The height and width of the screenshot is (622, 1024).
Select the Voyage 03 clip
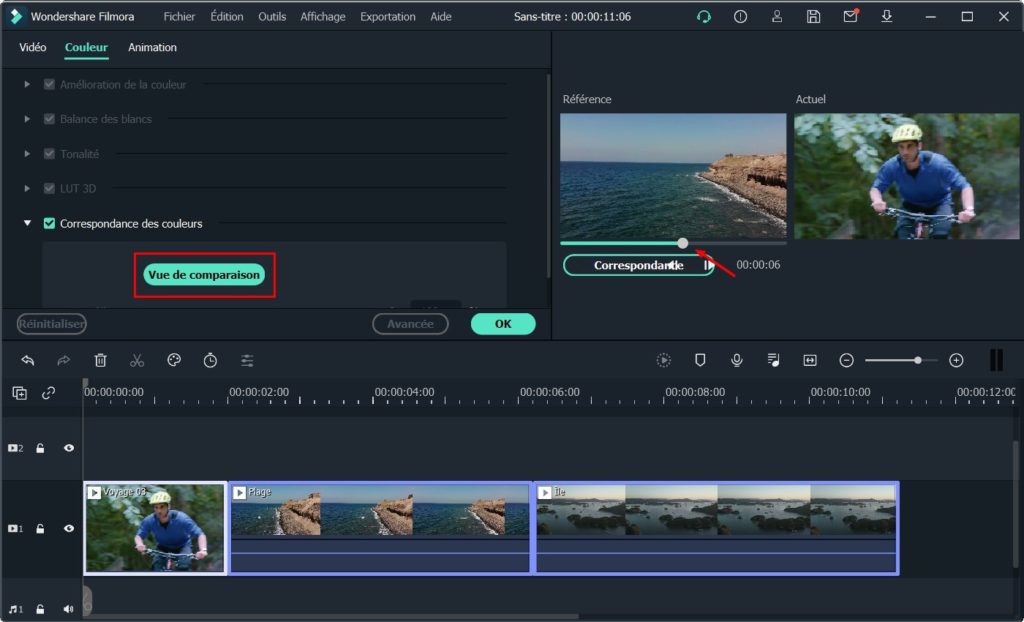point(155,529)
